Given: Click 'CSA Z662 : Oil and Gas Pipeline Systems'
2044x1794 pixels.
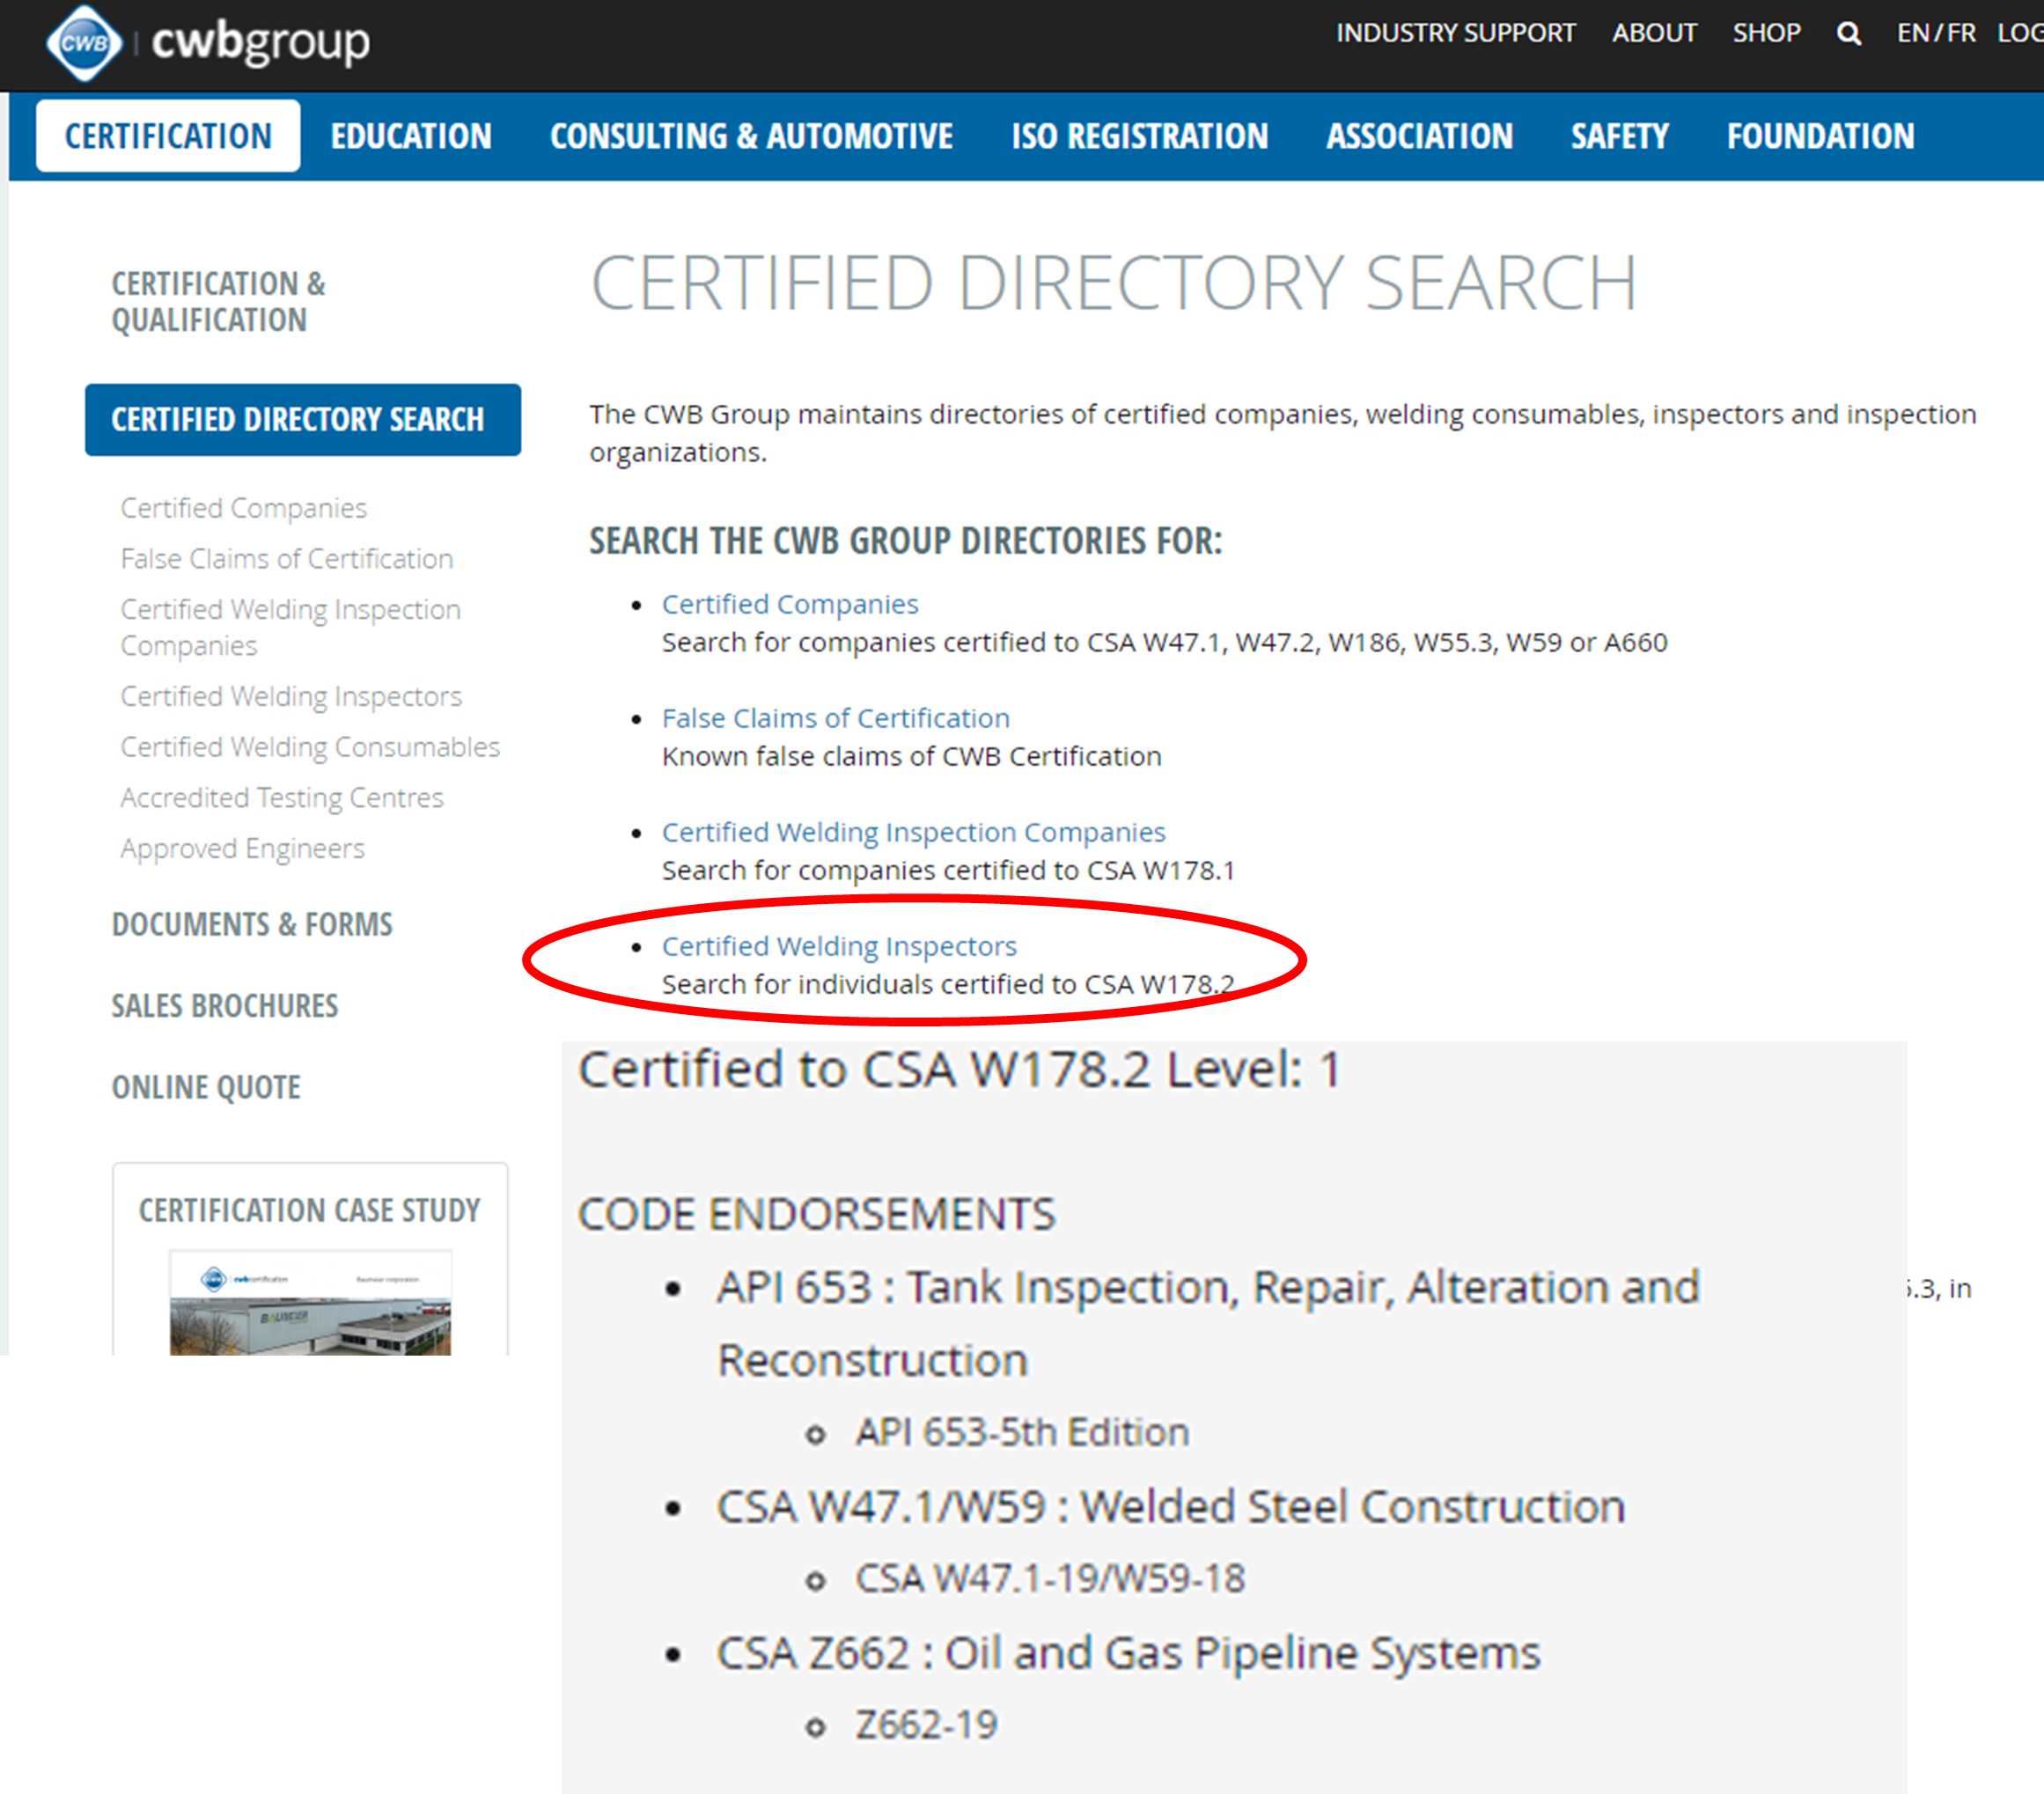Looking at the screenshot, I should pyautogui.click(x=1128, y=1653).
